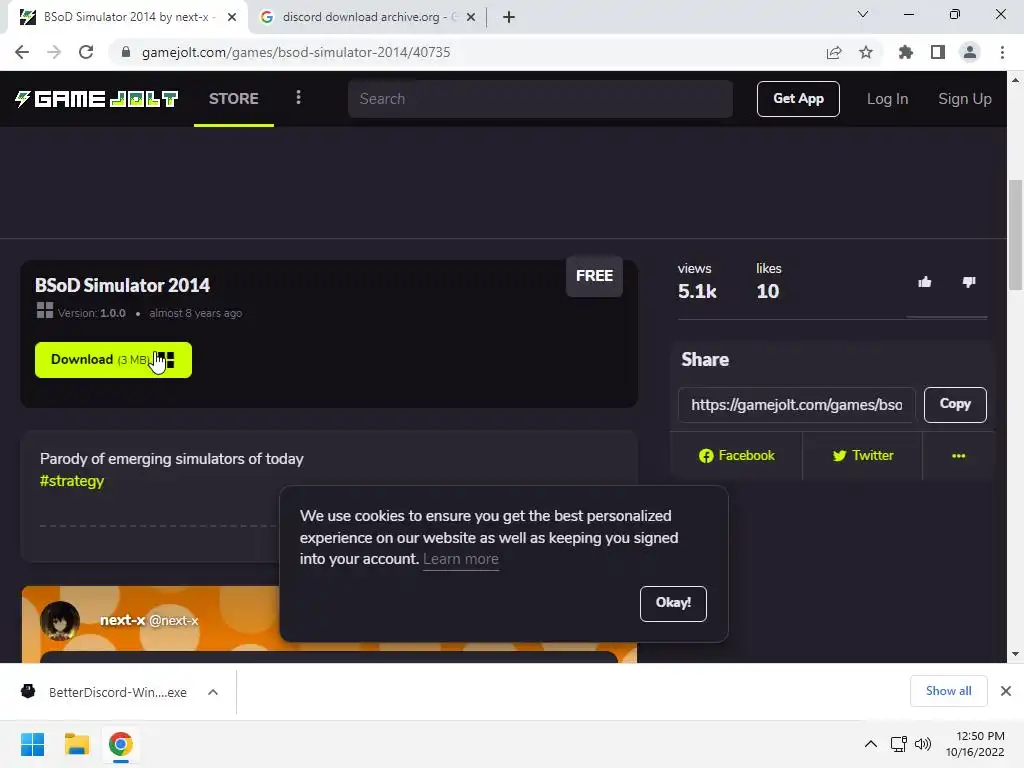Viewport: 1024px width, 768px height.
Task: Go back with browser back arrow
Action: coord(22,52)
